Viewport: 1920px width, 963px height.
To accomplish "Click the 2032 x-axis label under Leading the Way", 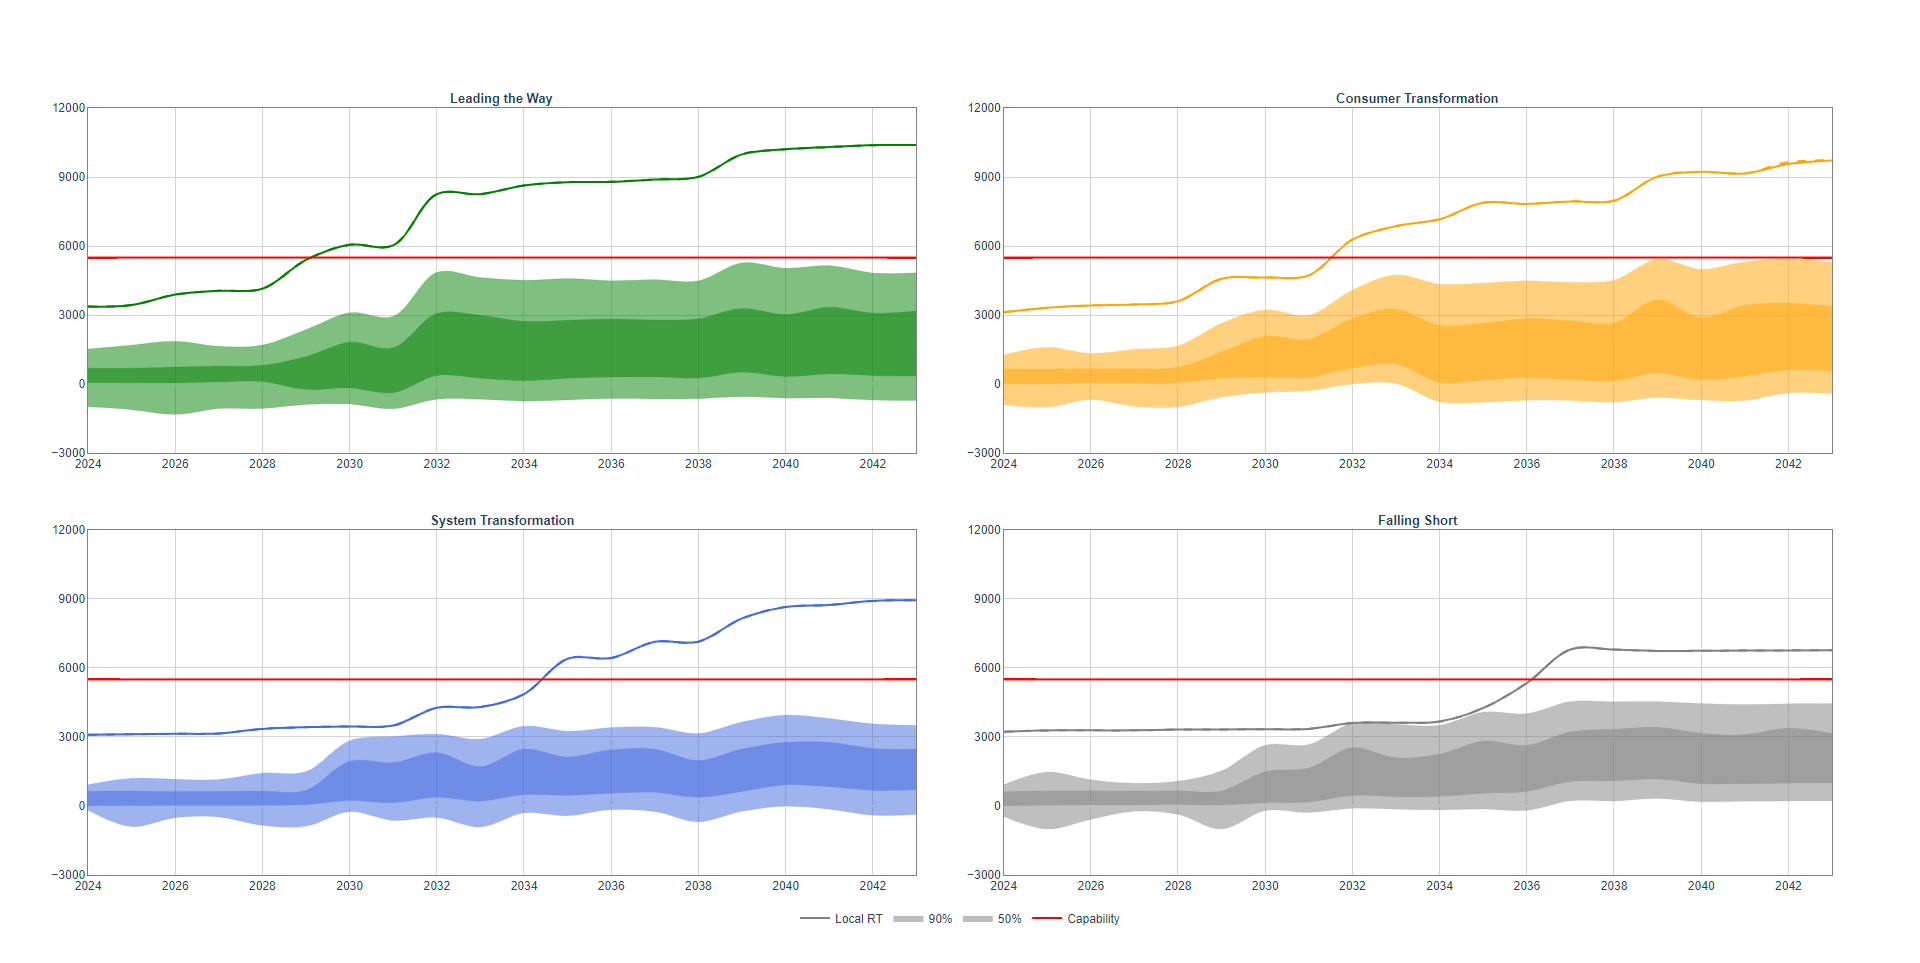I will pos(436,464).
